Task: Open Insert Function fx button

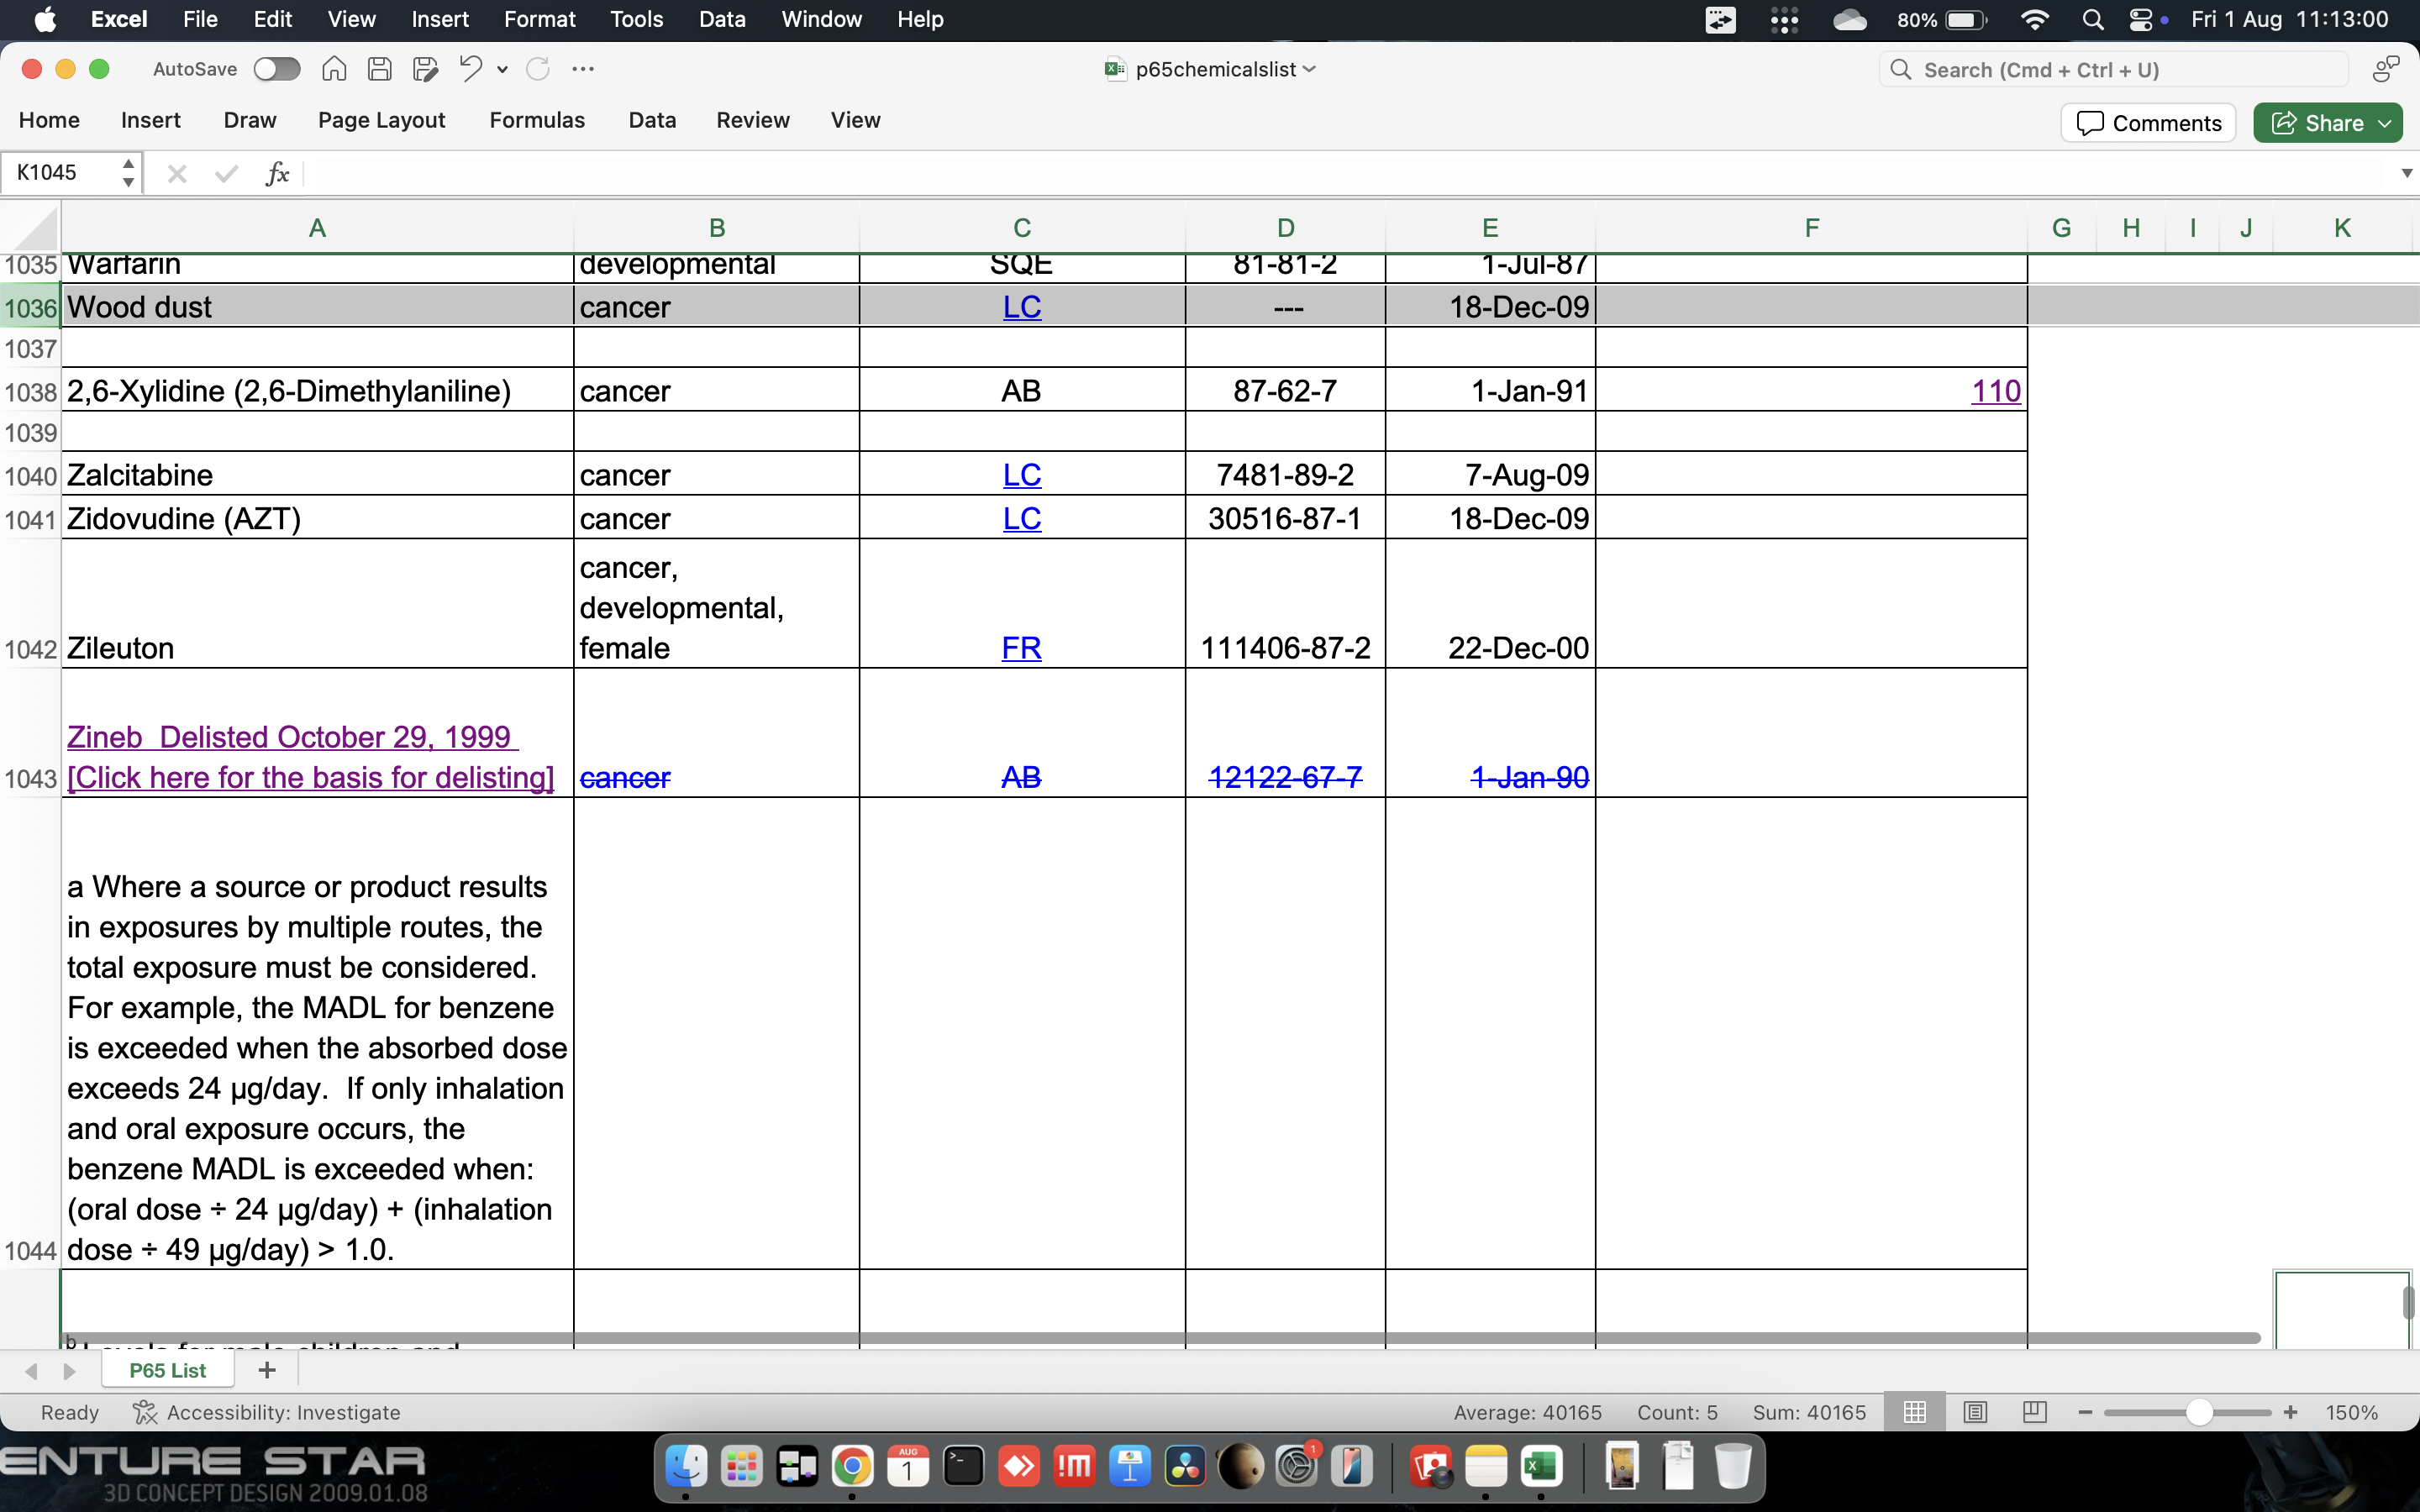Action: click(277, 174)
